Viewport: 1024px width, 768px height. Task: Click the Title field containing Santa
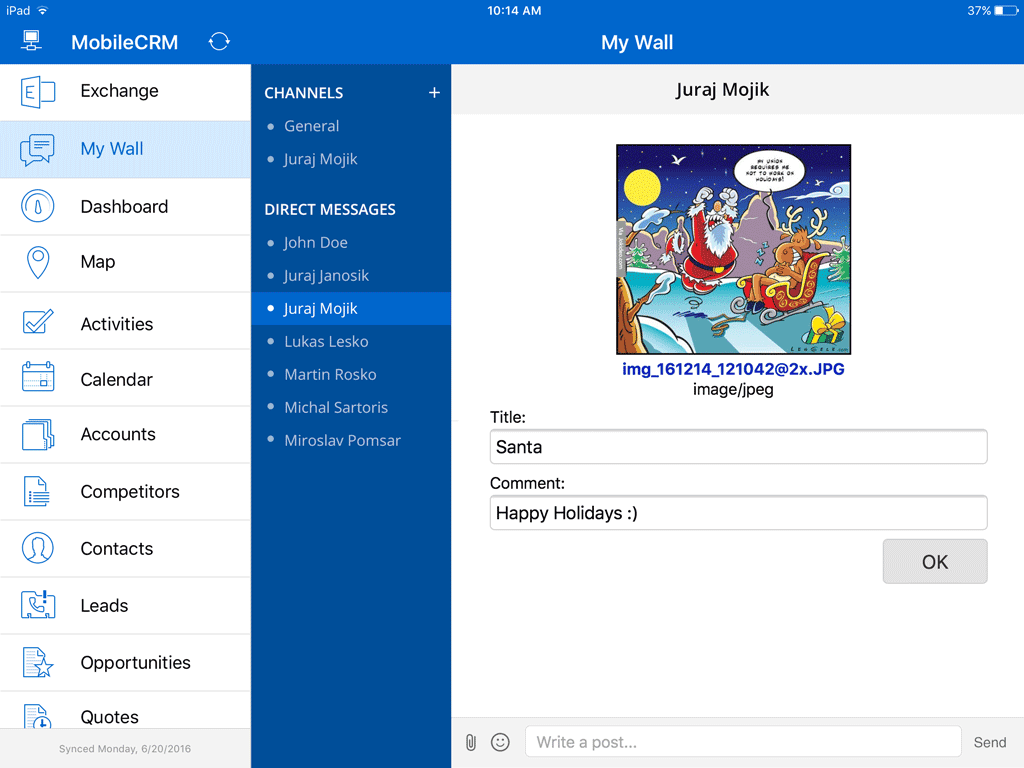click(738, 447)
